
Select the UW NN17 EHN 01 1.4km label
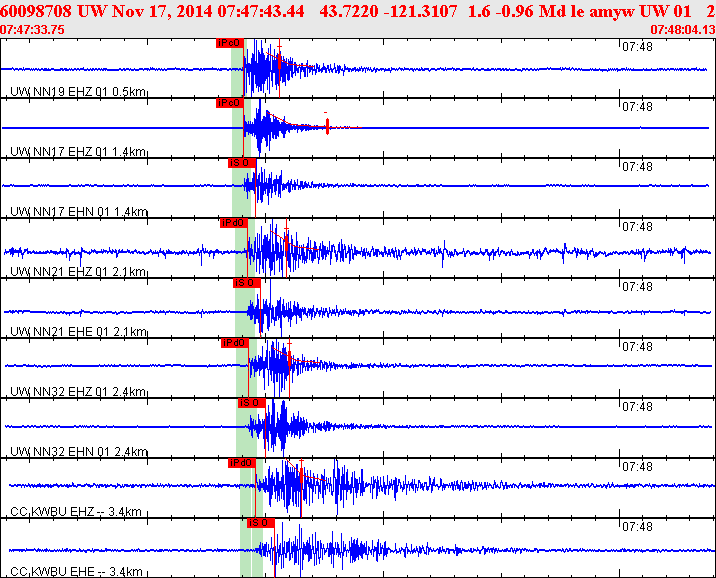point(79,211)
